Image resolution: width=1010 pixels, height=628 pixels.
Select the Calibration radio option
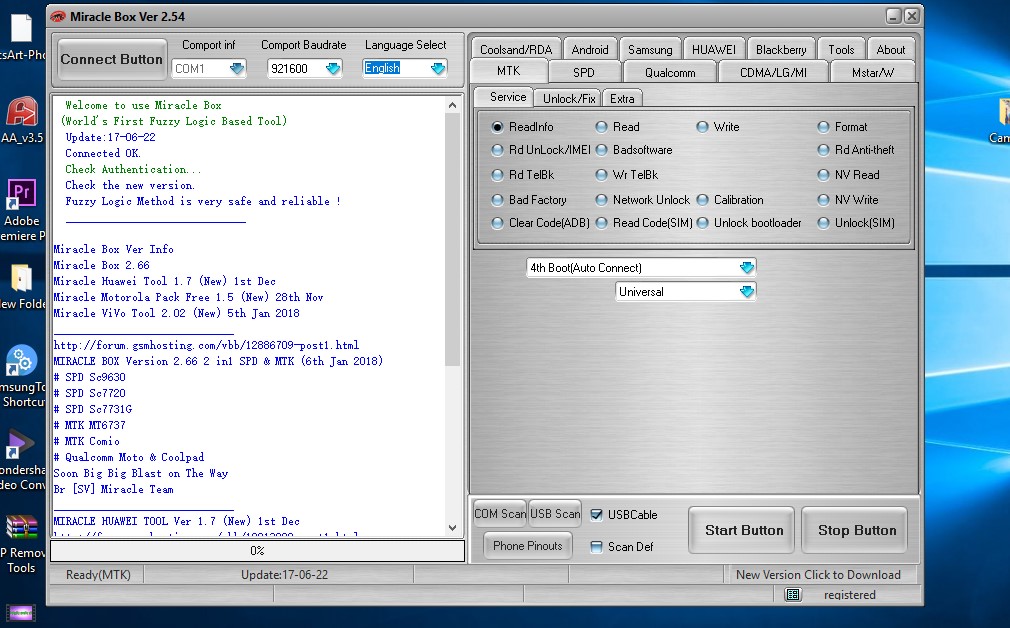coord(702,200)
